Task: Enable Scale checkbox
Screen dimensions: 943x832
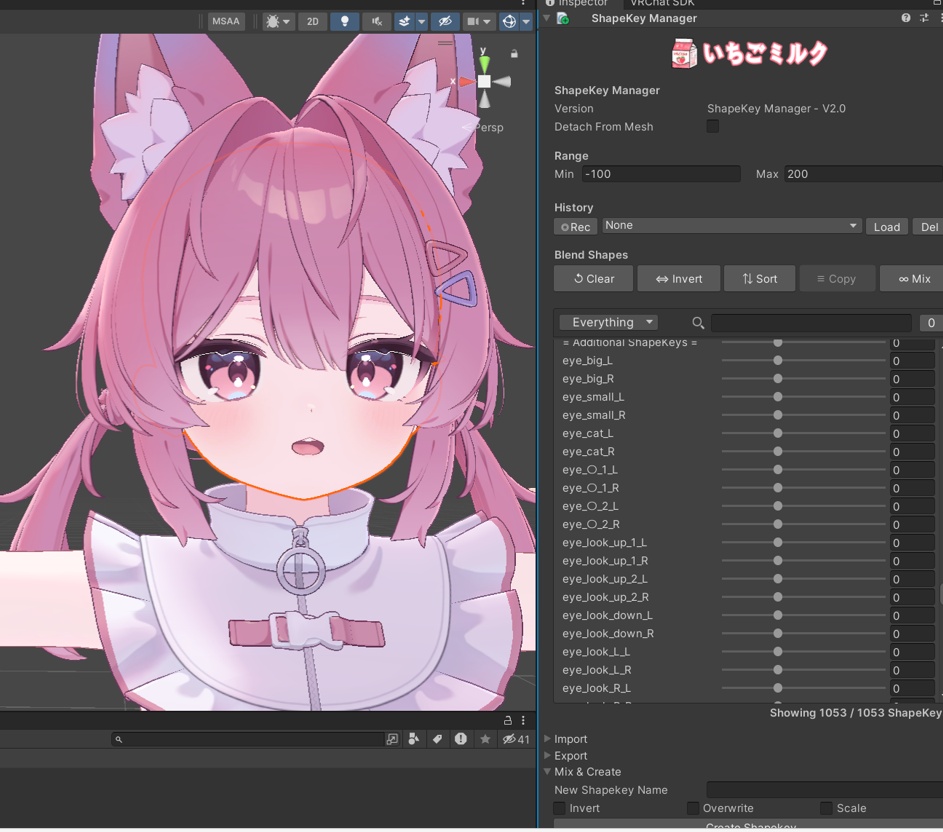Action: [x=826, y=808]
